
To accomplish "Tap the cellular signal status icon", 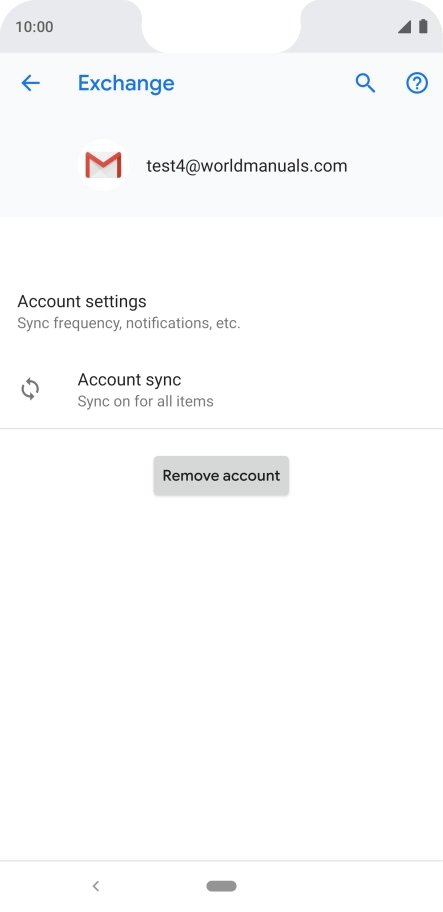I will coord(405,27).
